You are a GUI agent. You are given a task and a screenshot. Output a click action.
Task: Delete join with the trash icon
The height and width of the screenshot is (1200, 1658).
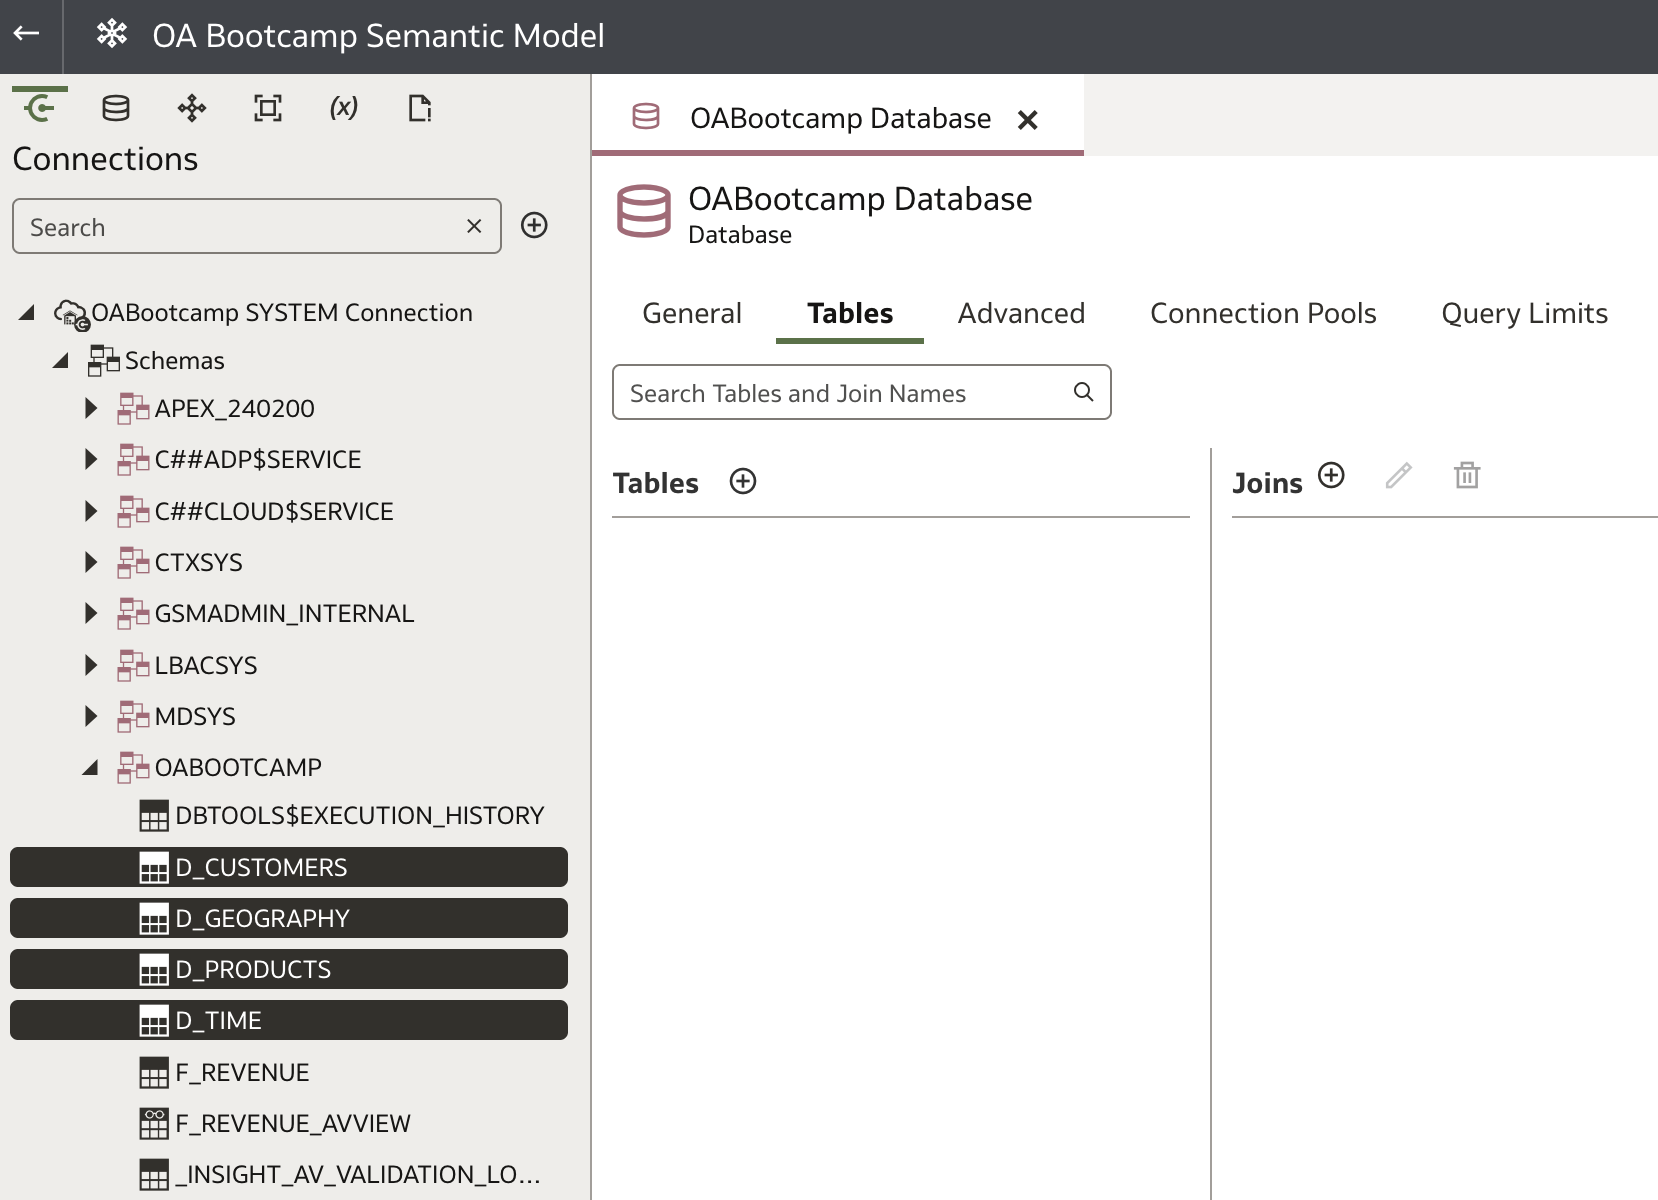(1467, 475)
